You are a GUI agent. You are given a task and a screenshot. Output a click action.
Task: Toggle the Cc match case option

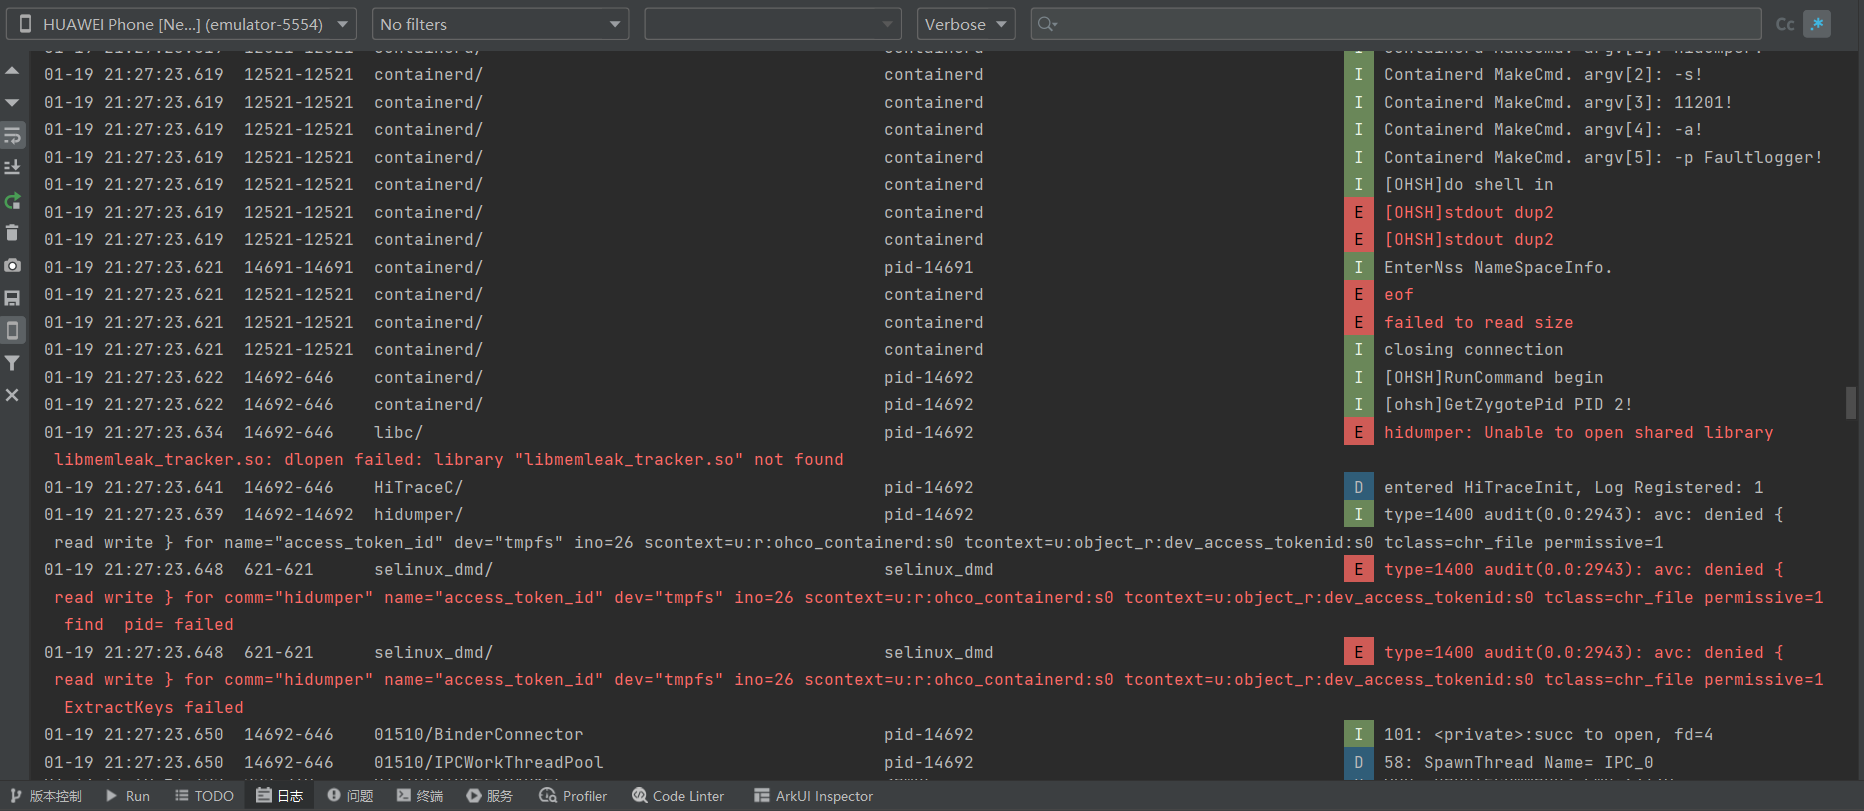1785,24
